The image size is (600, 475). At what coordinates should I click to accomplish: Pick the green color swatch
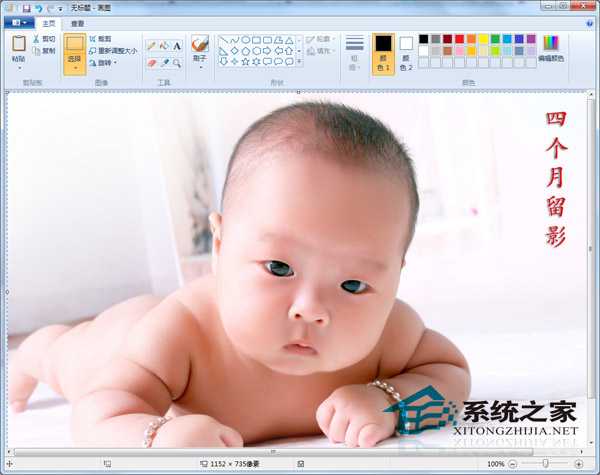[495, 39]
